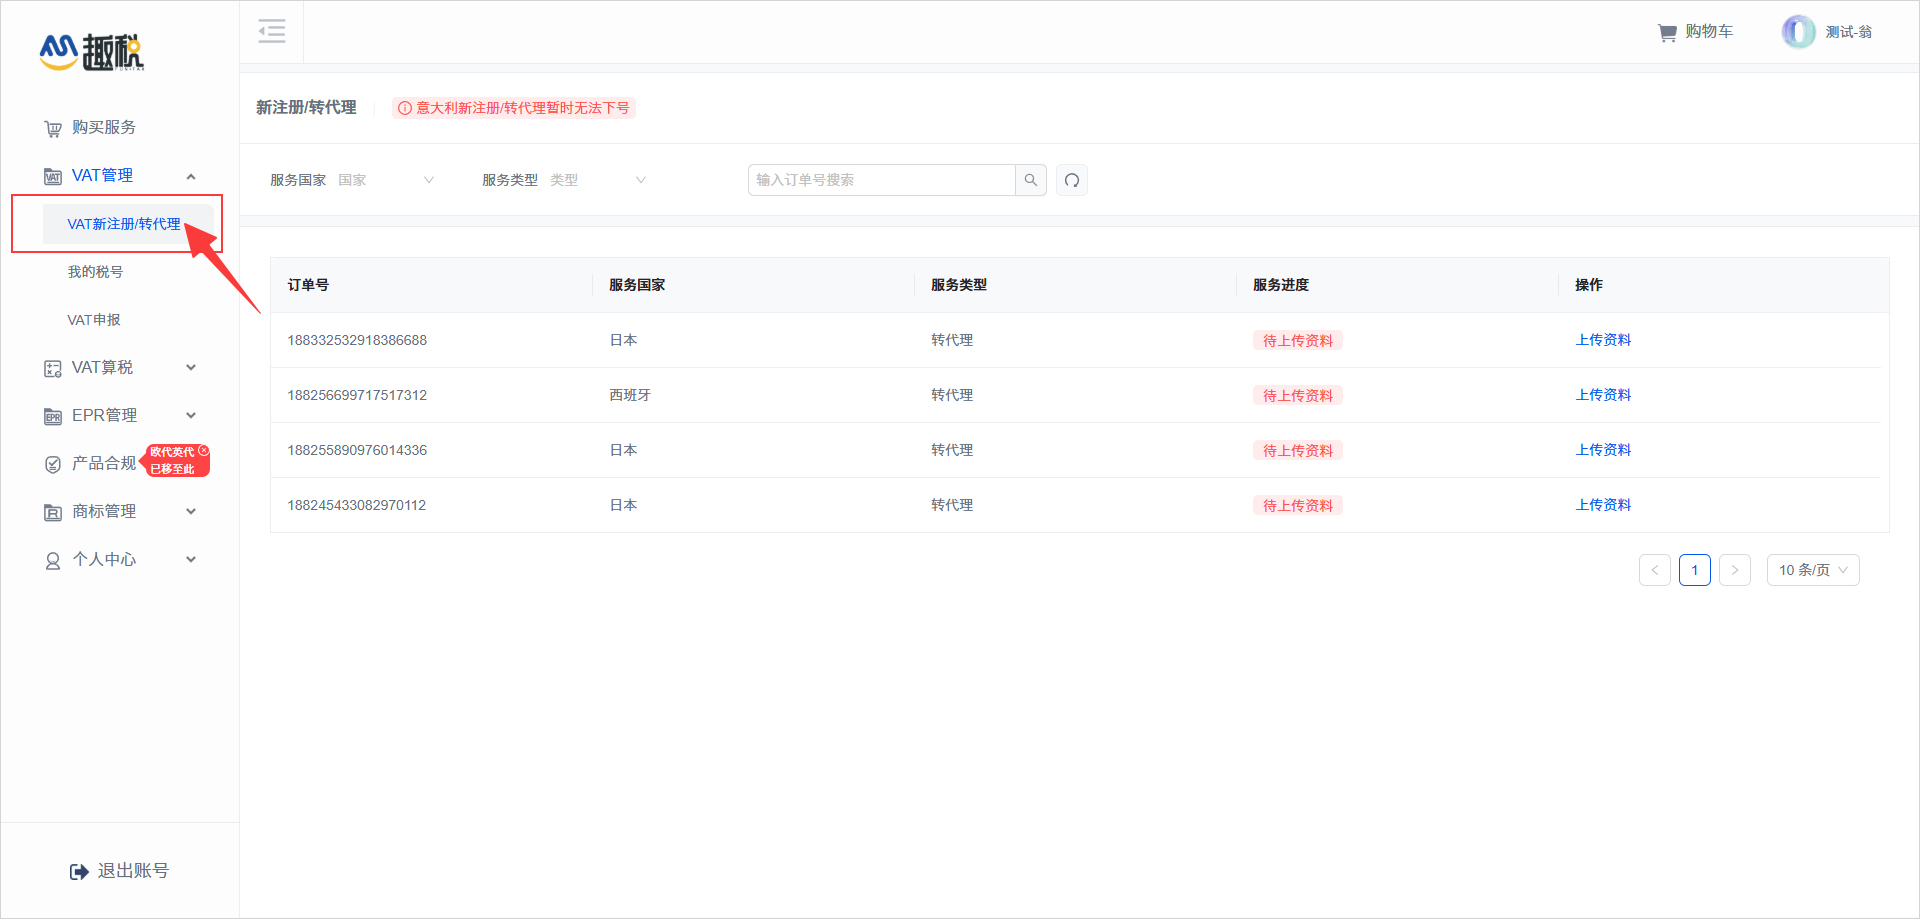The width and height of the screenshot is (1920, 919).
Task: Open the 服务国家 country dropdown
Action: 386,180
